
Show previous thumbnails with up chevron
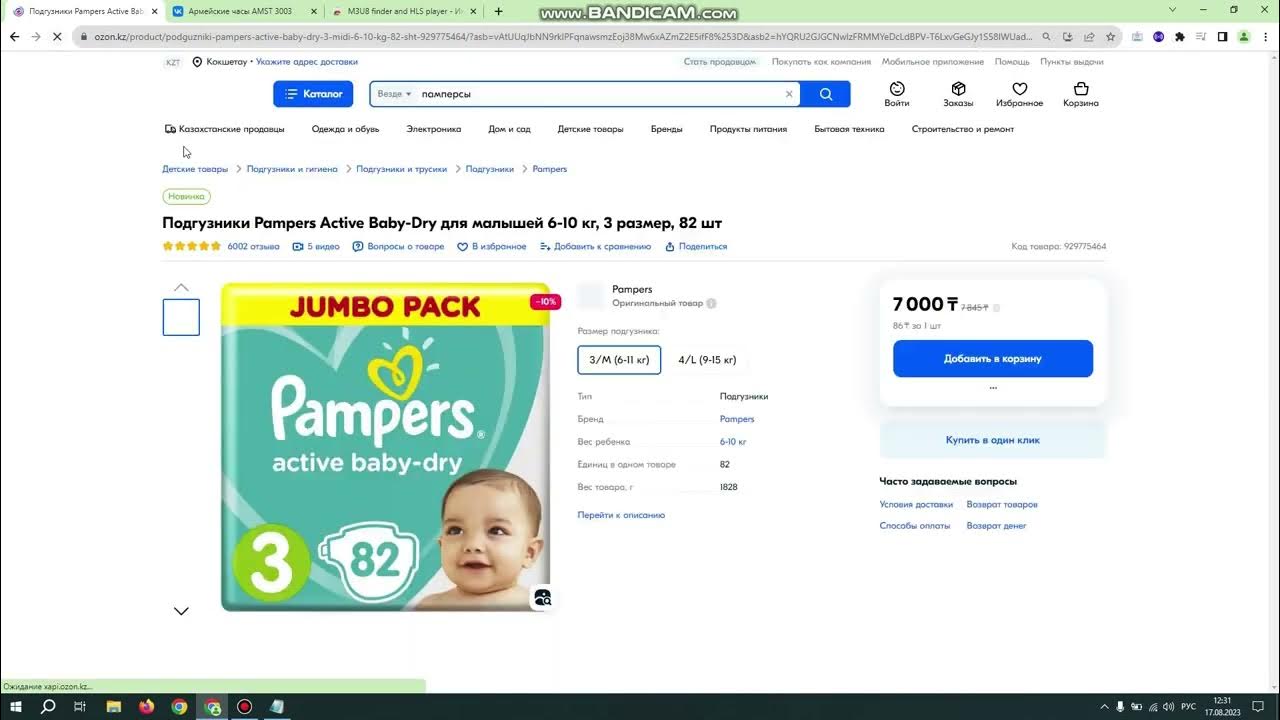click(x=181, y=288)
